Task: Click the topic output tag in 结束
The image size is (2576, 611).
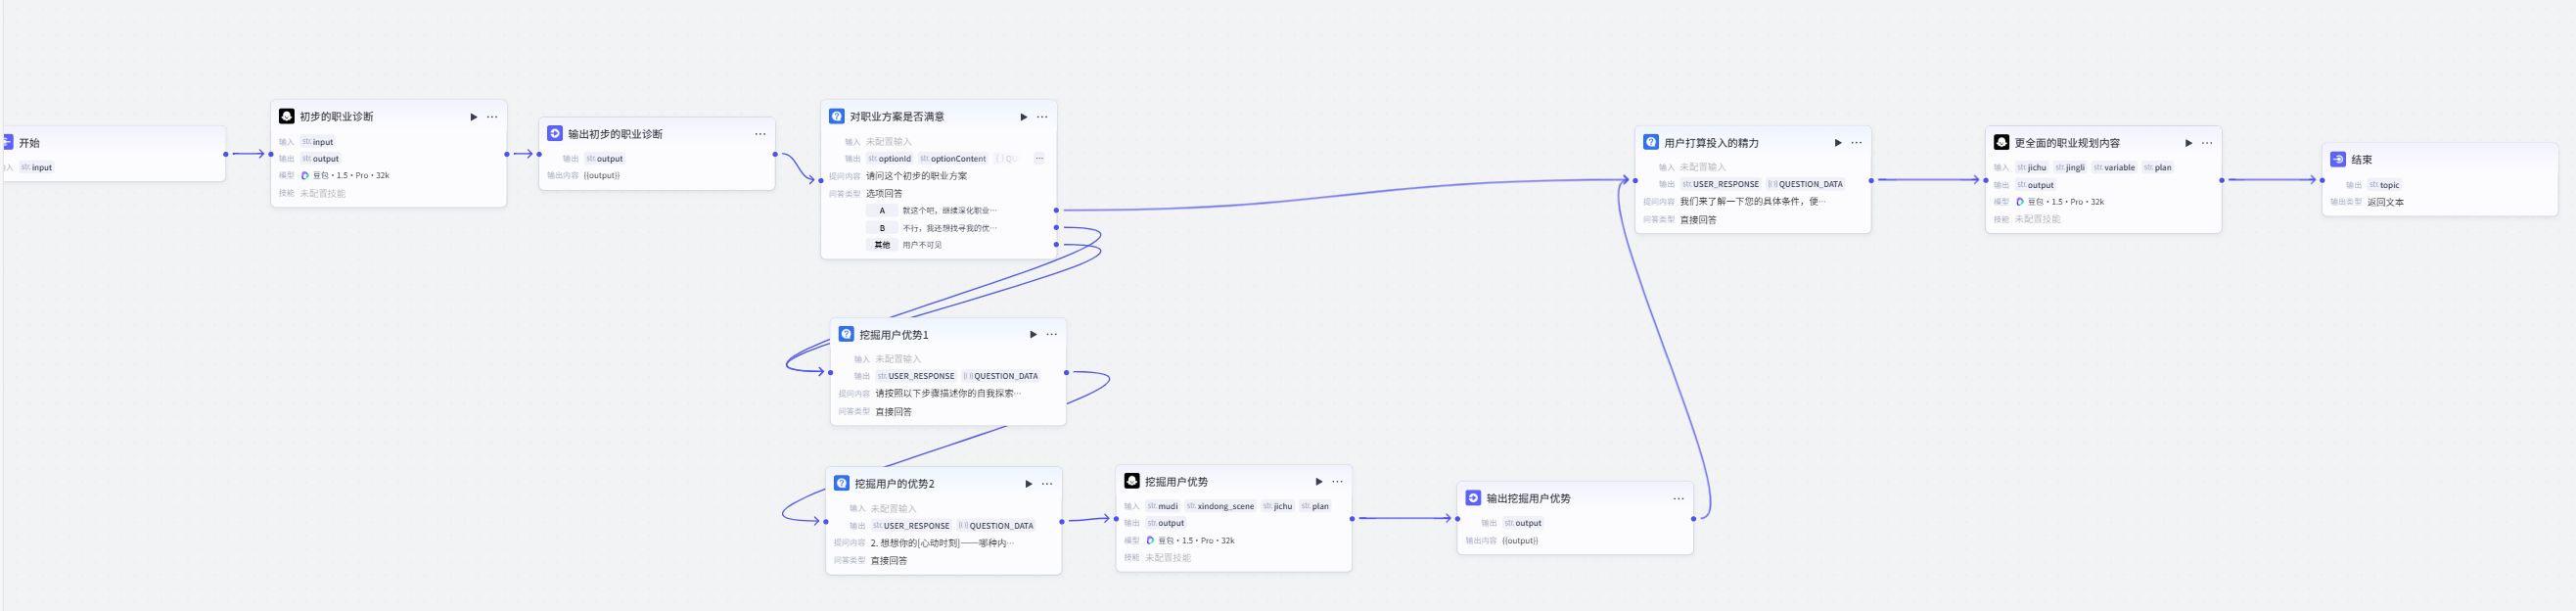Action: tap(2385, 185)
